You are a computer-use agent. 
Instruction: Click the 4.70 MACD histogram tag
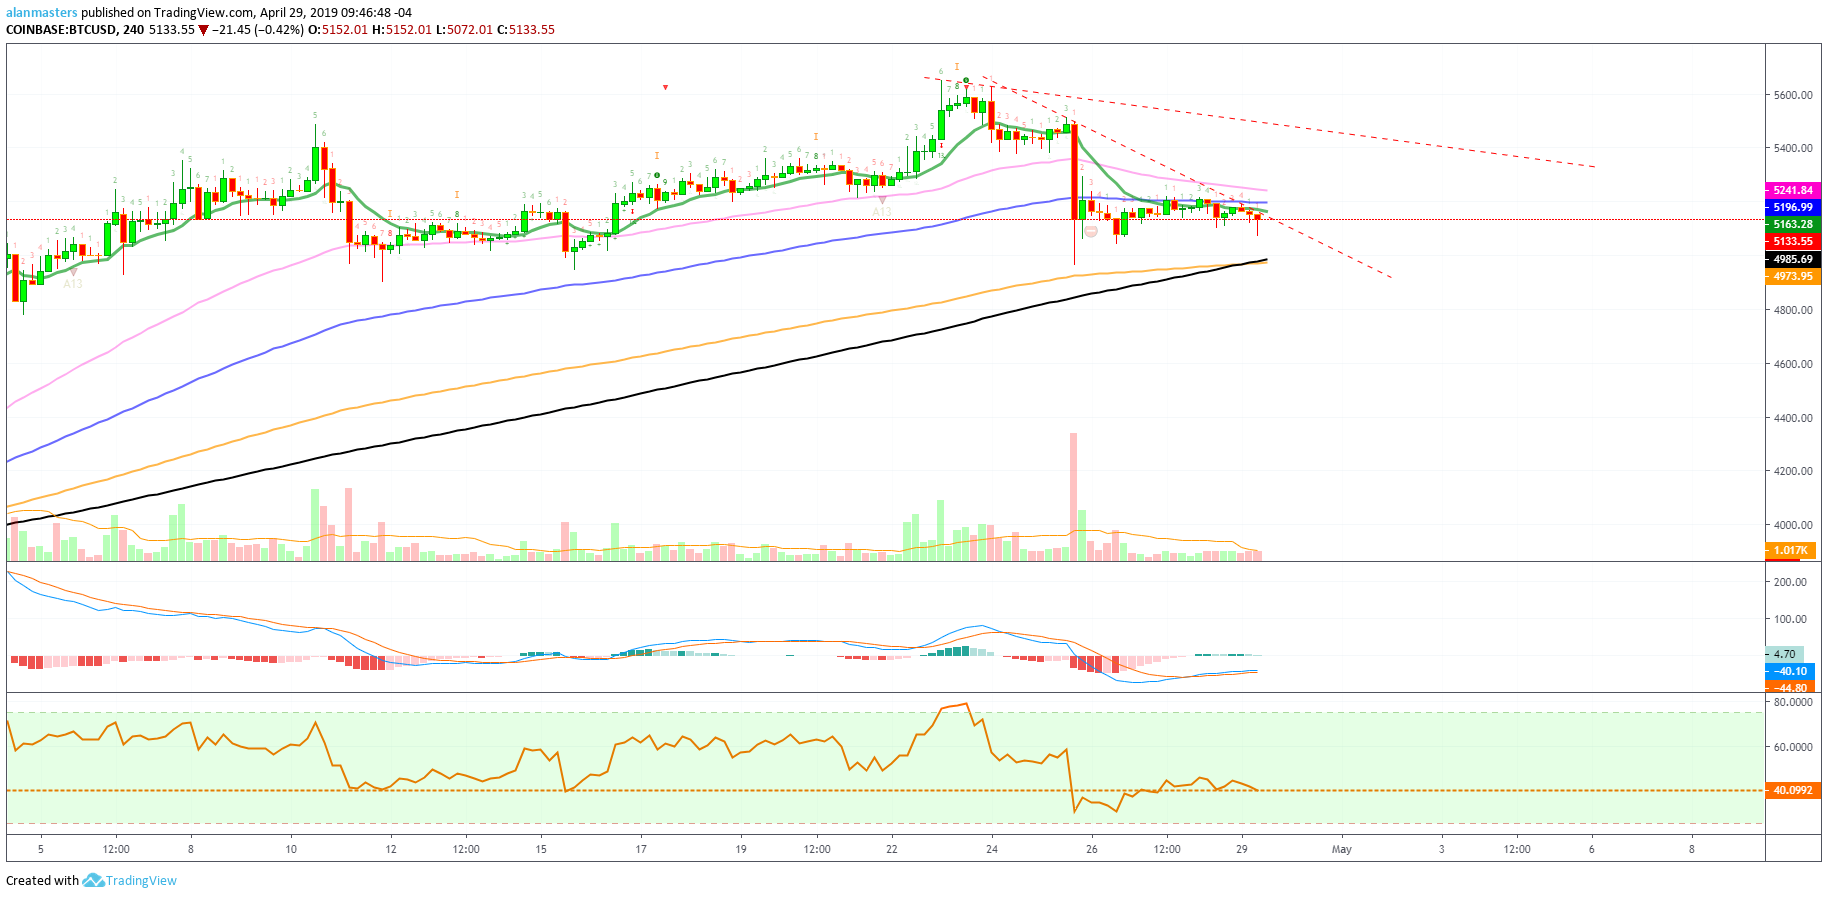coord(1785,654)
